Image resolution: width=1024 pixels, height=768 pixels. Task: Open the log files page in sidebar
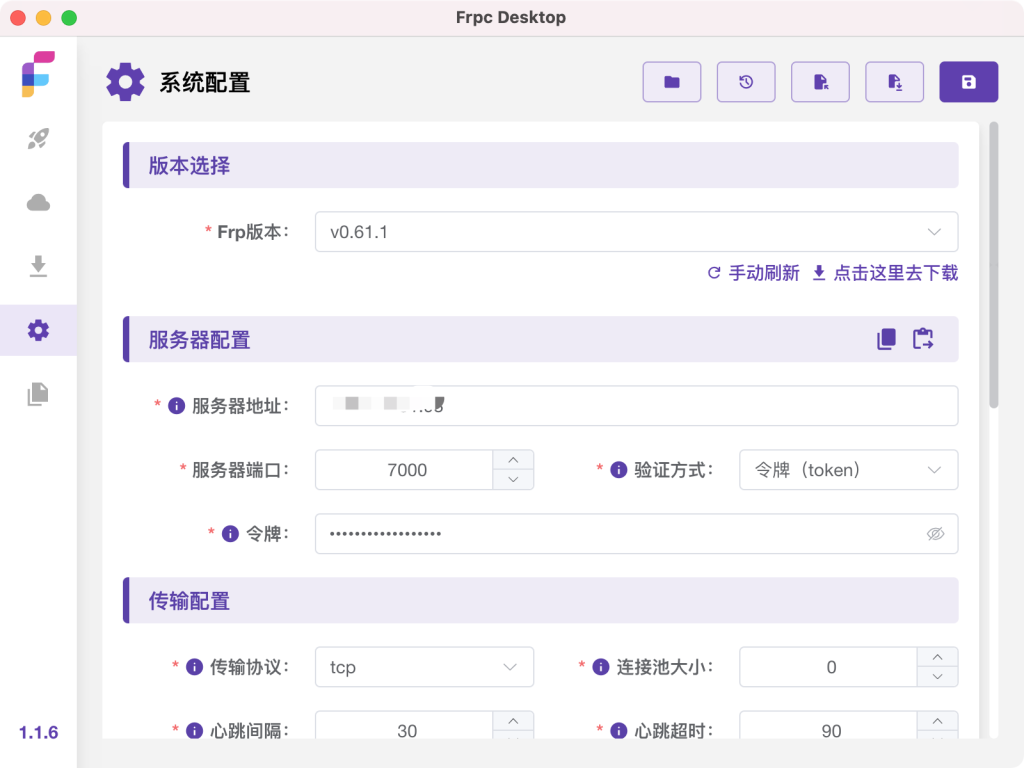click(38, 394)
